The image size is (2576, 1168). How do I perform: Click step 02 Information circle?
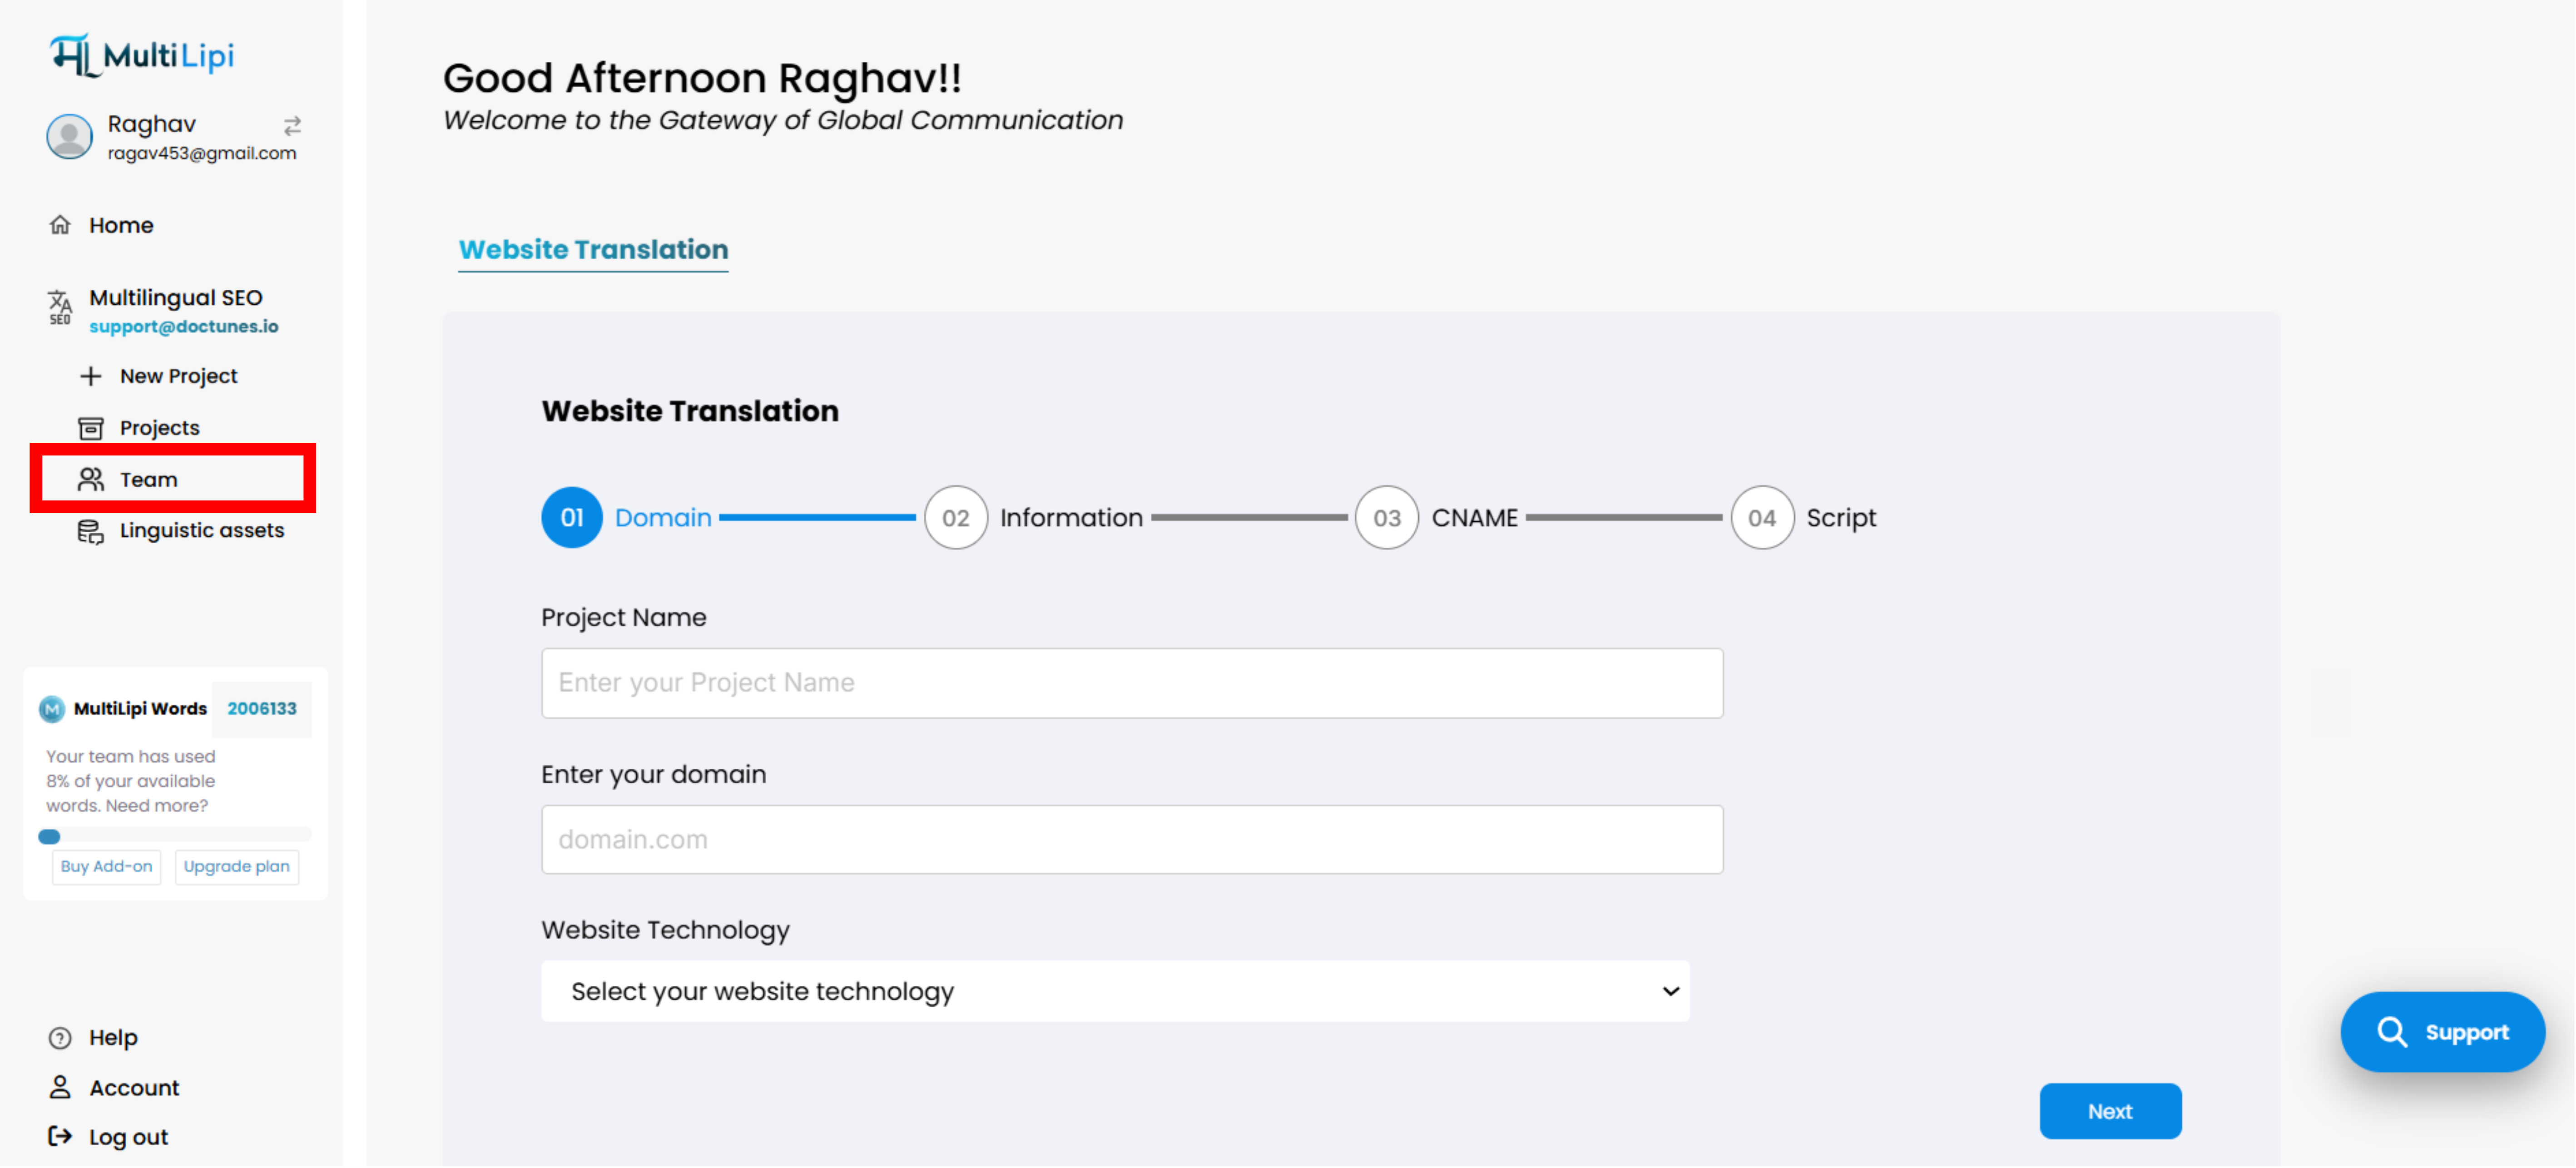[956, 518]
